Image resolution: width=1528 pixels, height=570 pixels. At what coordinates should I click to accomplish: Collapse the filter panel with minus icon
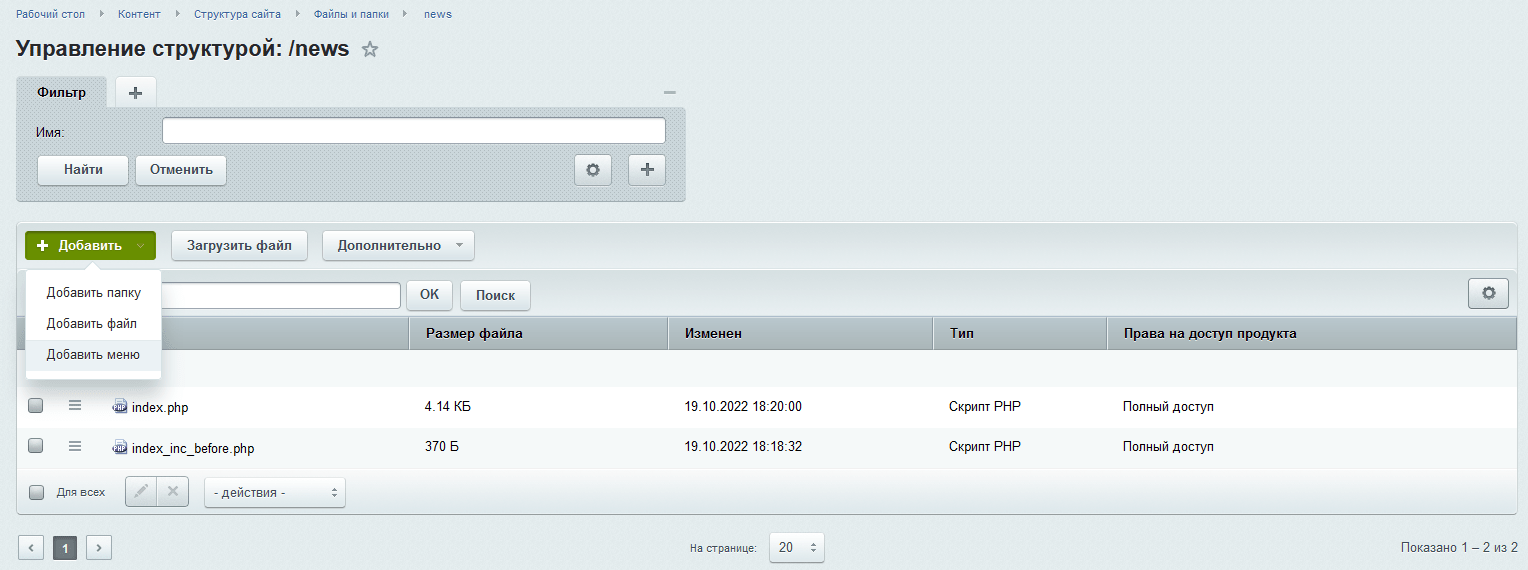[x=670, y=92]
